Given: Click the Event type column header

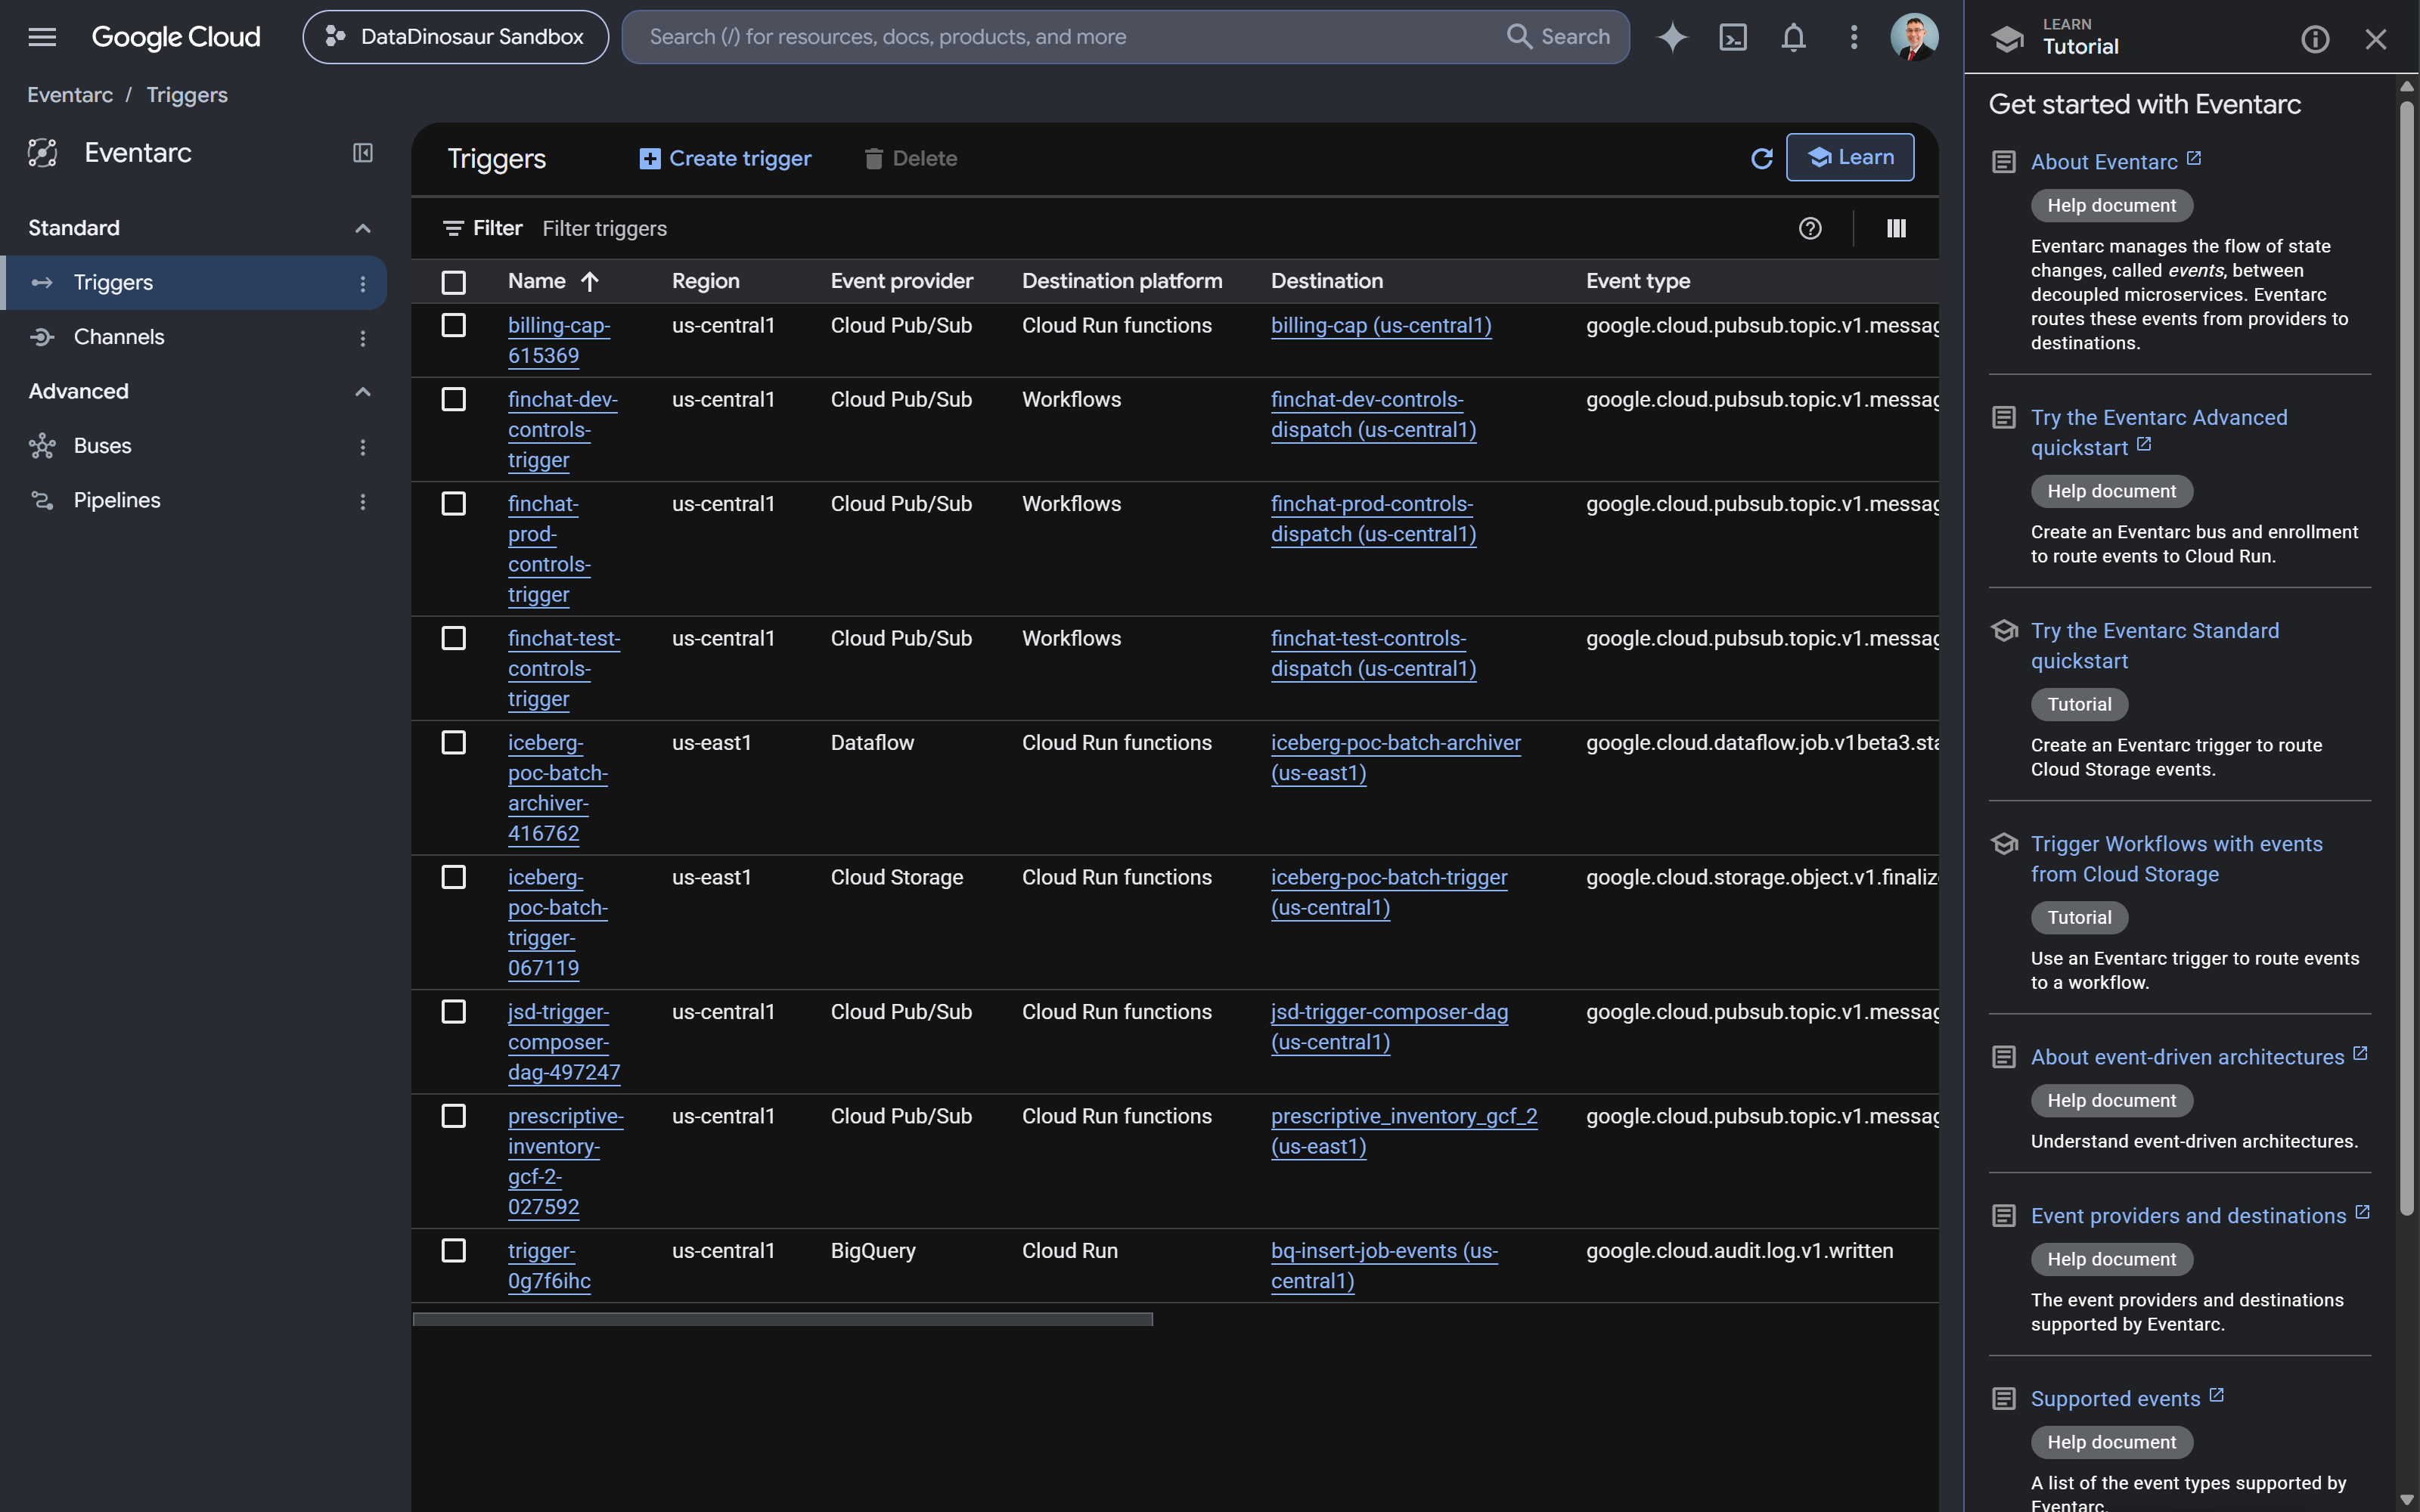Looking at the screenshot, I should (1638, 281).
